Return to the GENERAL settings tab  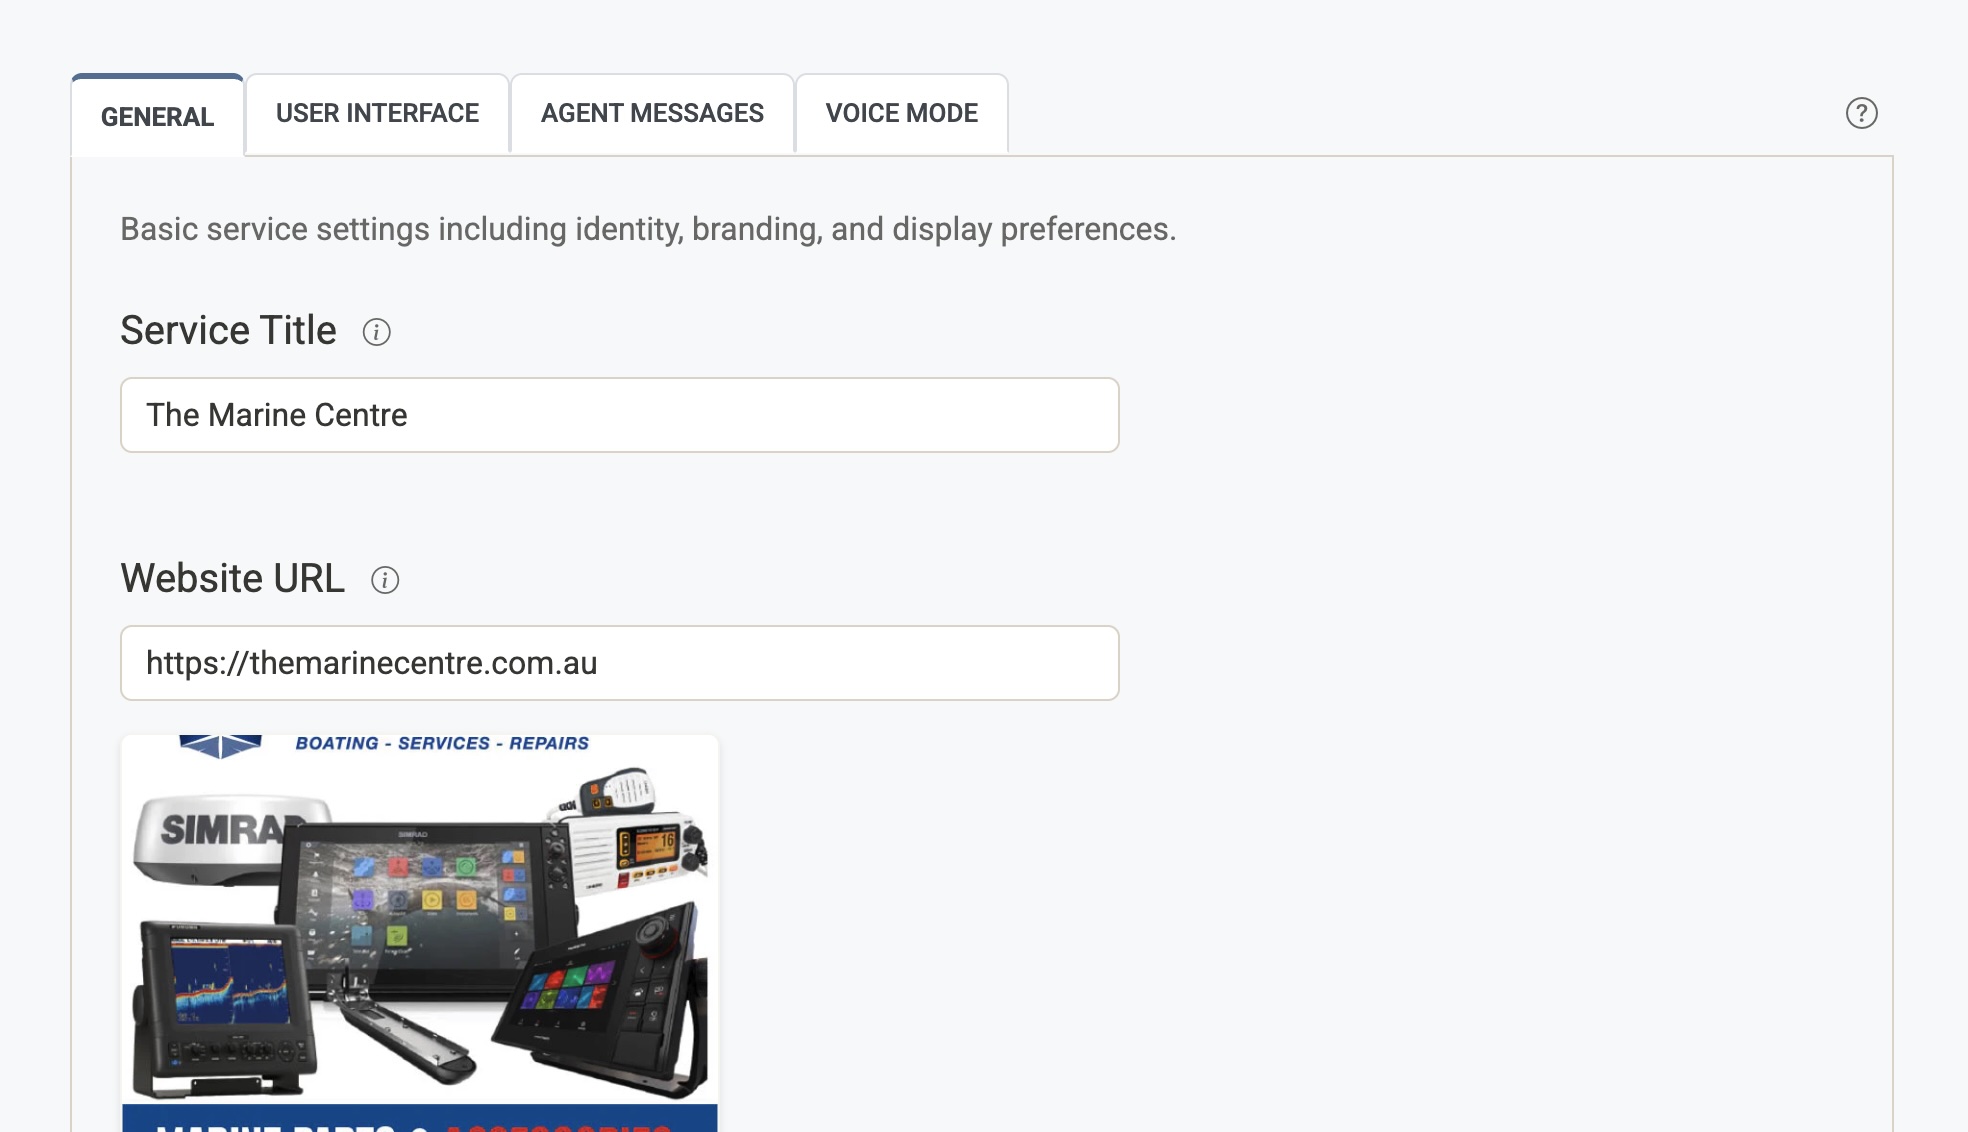[x=156, y=117]
